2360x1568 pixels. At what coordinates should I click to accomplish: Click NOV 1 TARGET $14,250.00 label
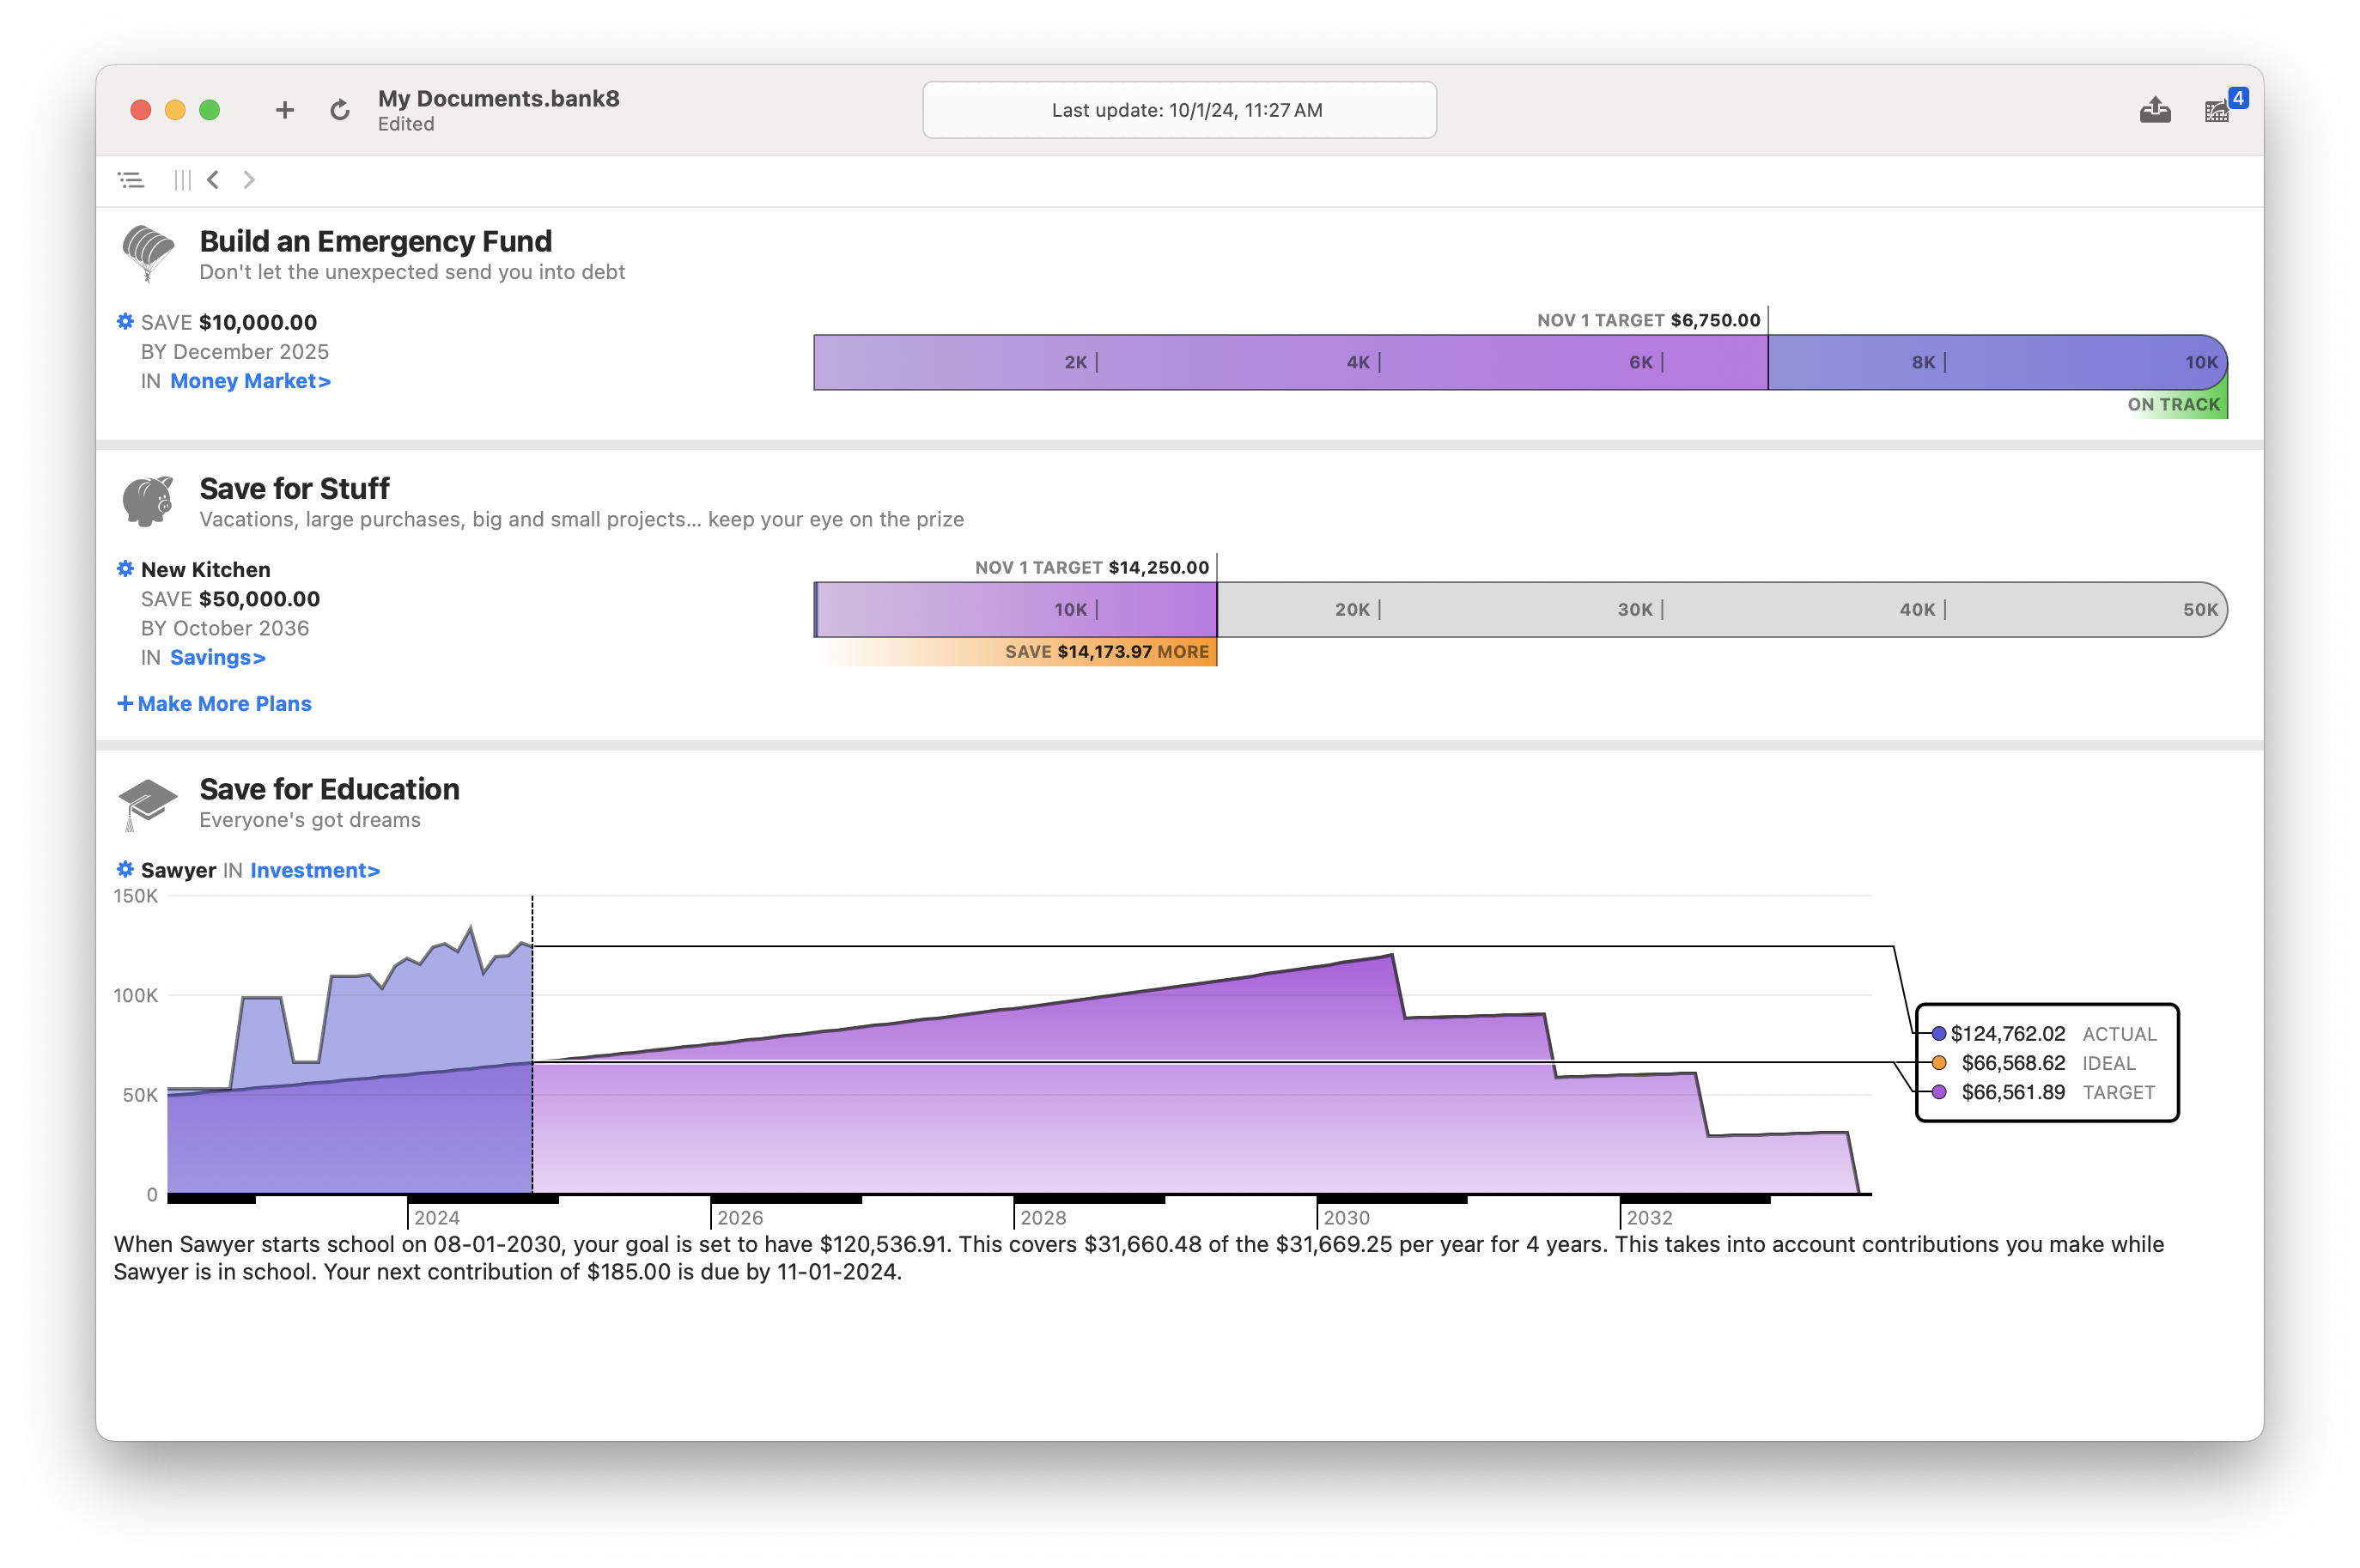(1091, 567)
